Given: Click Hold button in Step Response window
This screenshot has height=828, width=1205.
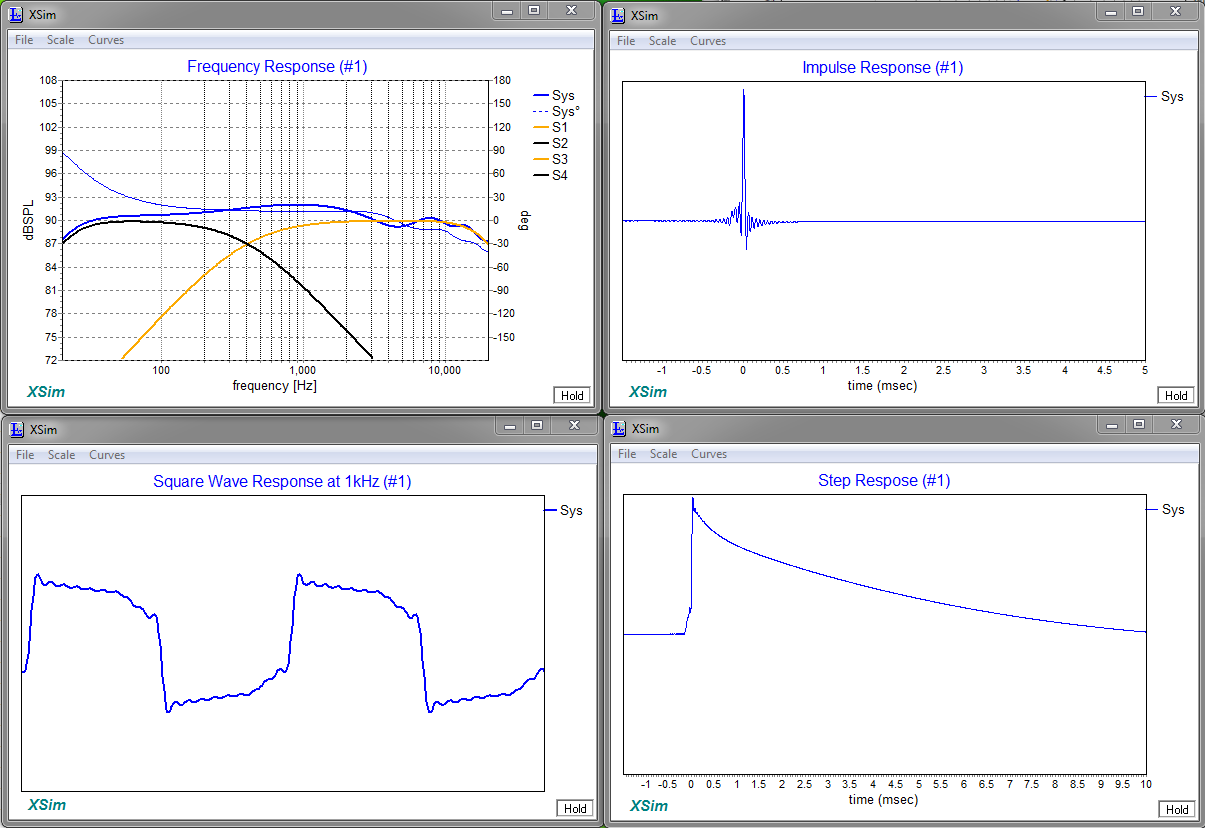Looking at the screenshot, I should click(x=1176, y=809).
